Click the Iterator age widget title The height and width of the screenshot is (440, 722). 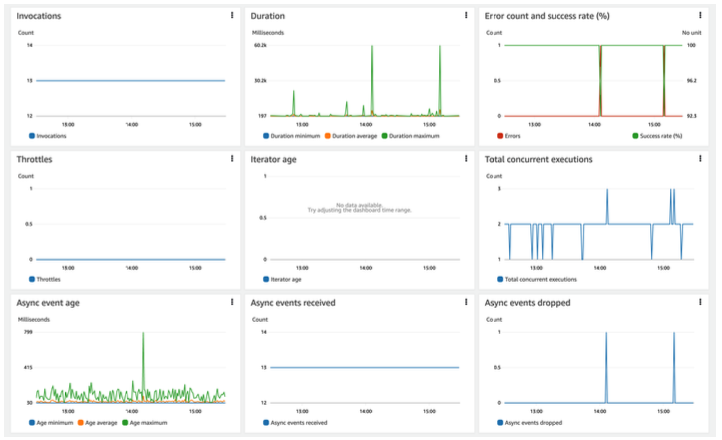(274, 160)
